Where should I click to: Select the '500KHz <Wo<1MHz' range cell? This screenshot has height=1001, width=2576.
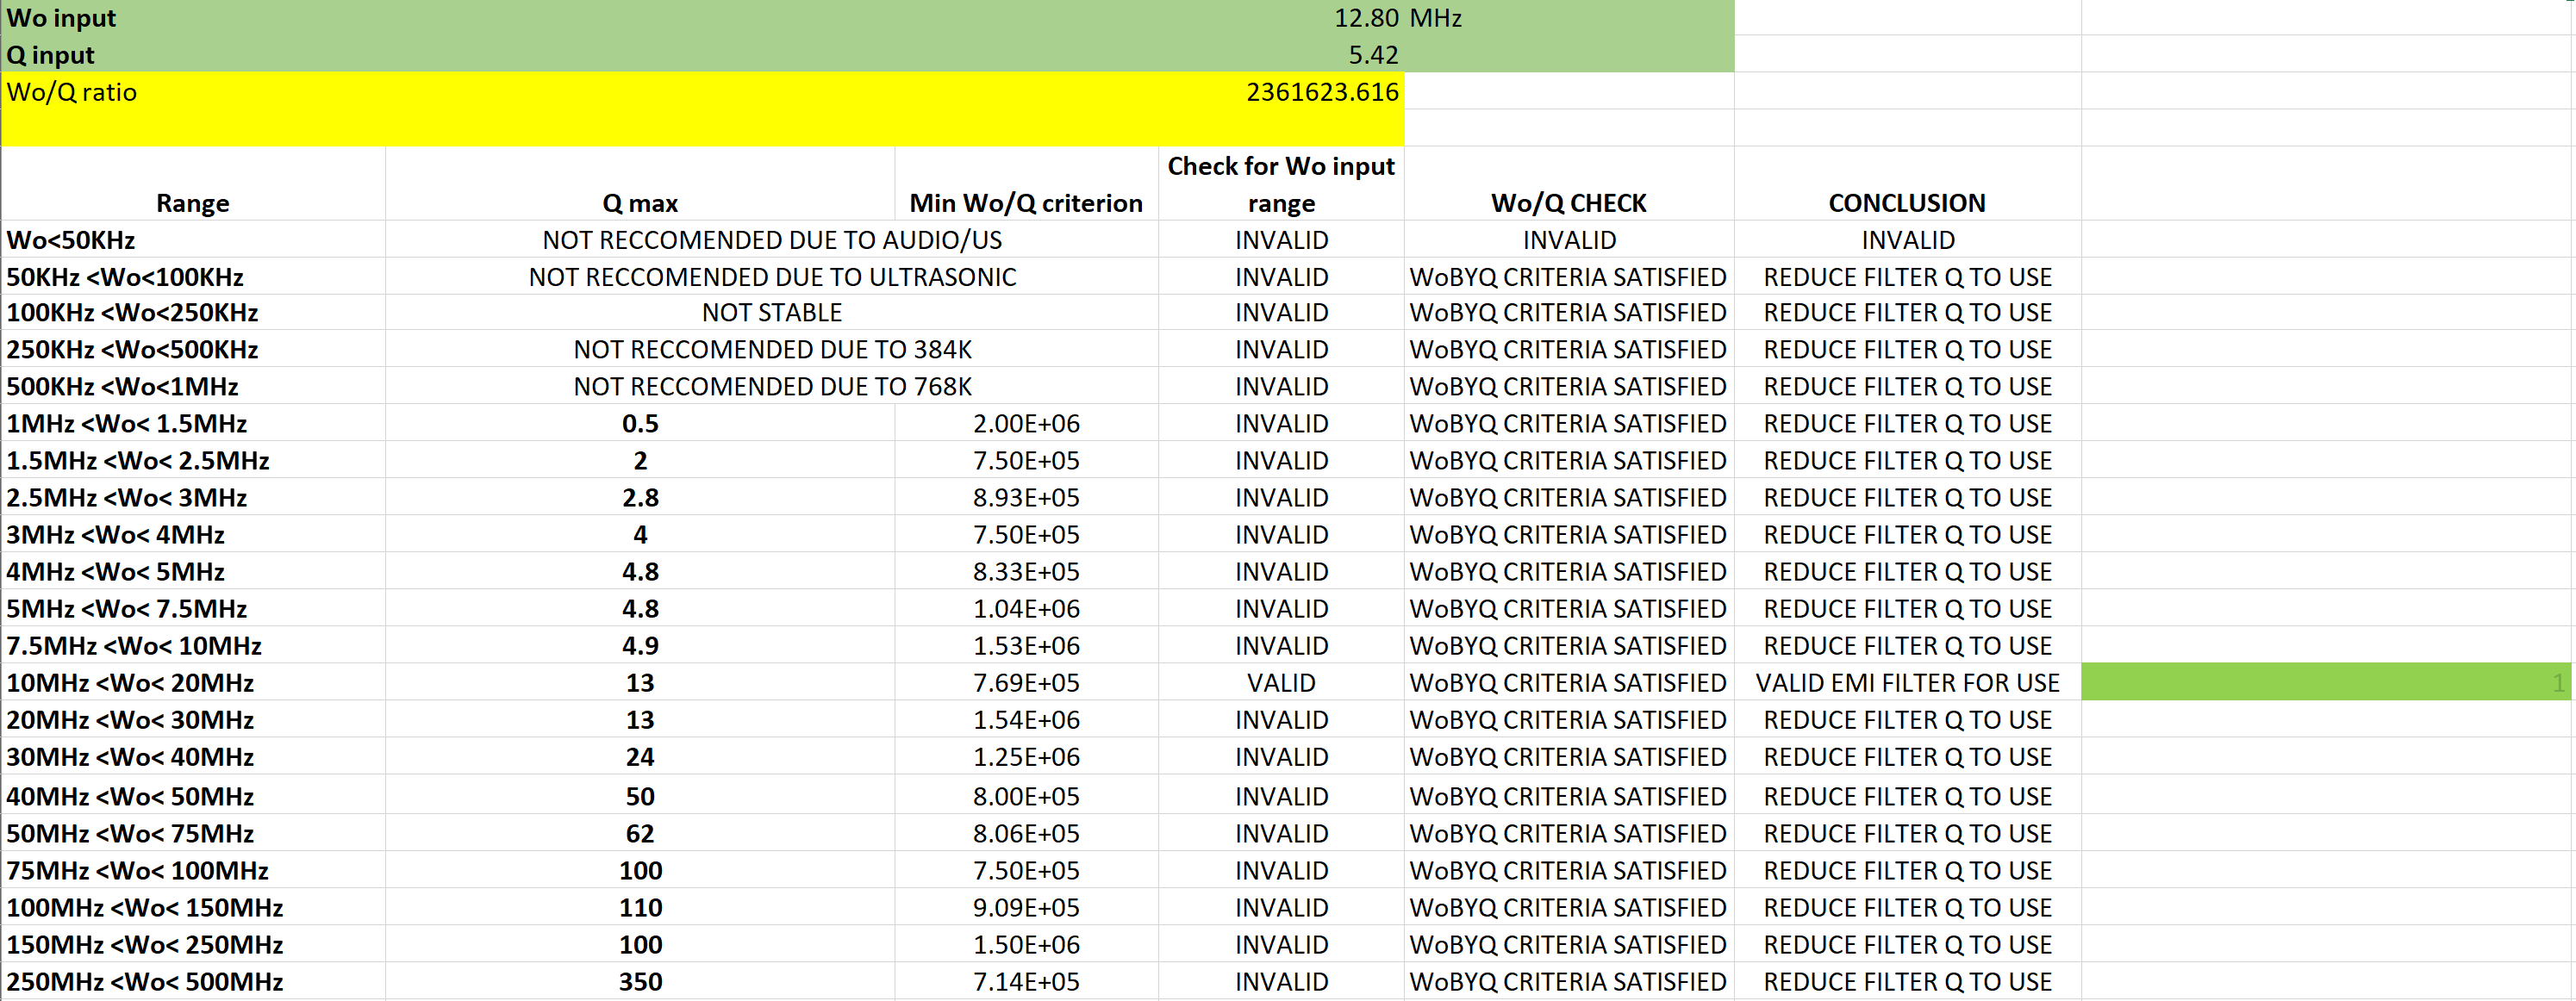click(x=193, y=387)
